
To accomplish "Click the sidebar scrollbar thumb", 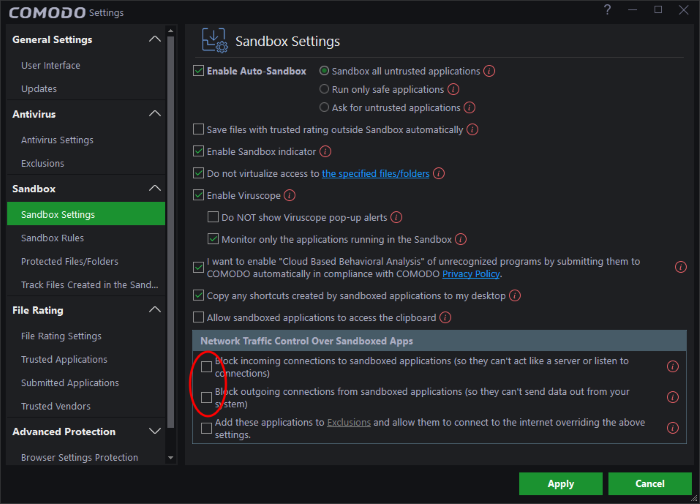I will (x=171, y=232).
